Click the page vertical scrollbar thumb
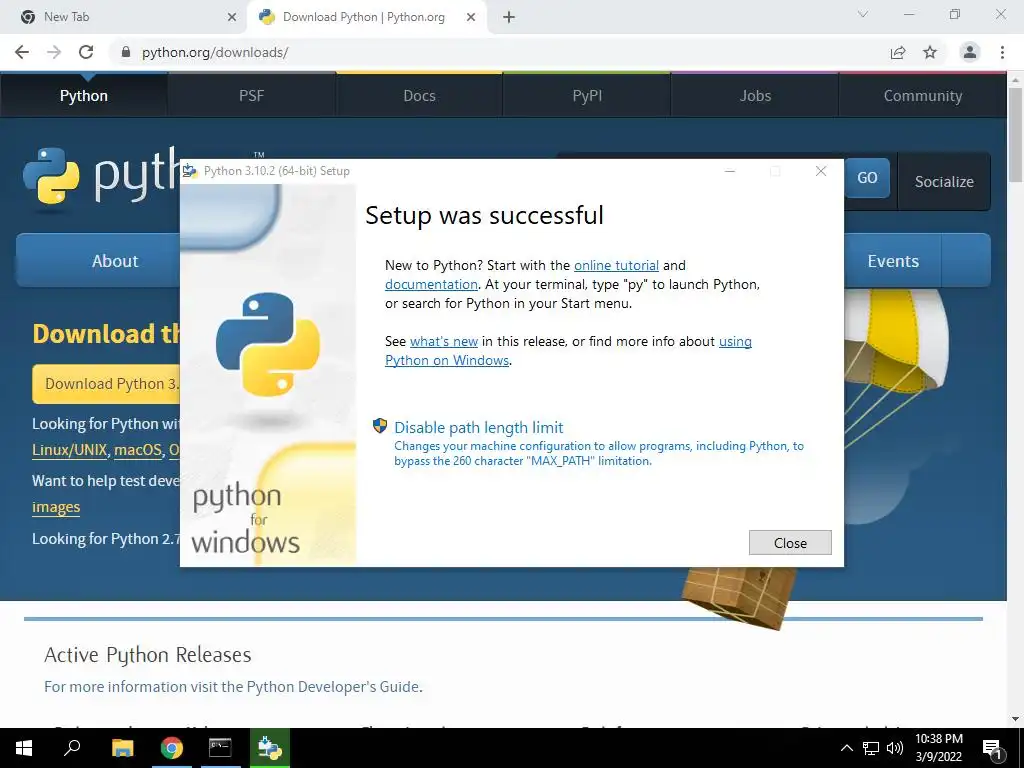Screen dimensions: 1024x768 (x=1016, y=135)
